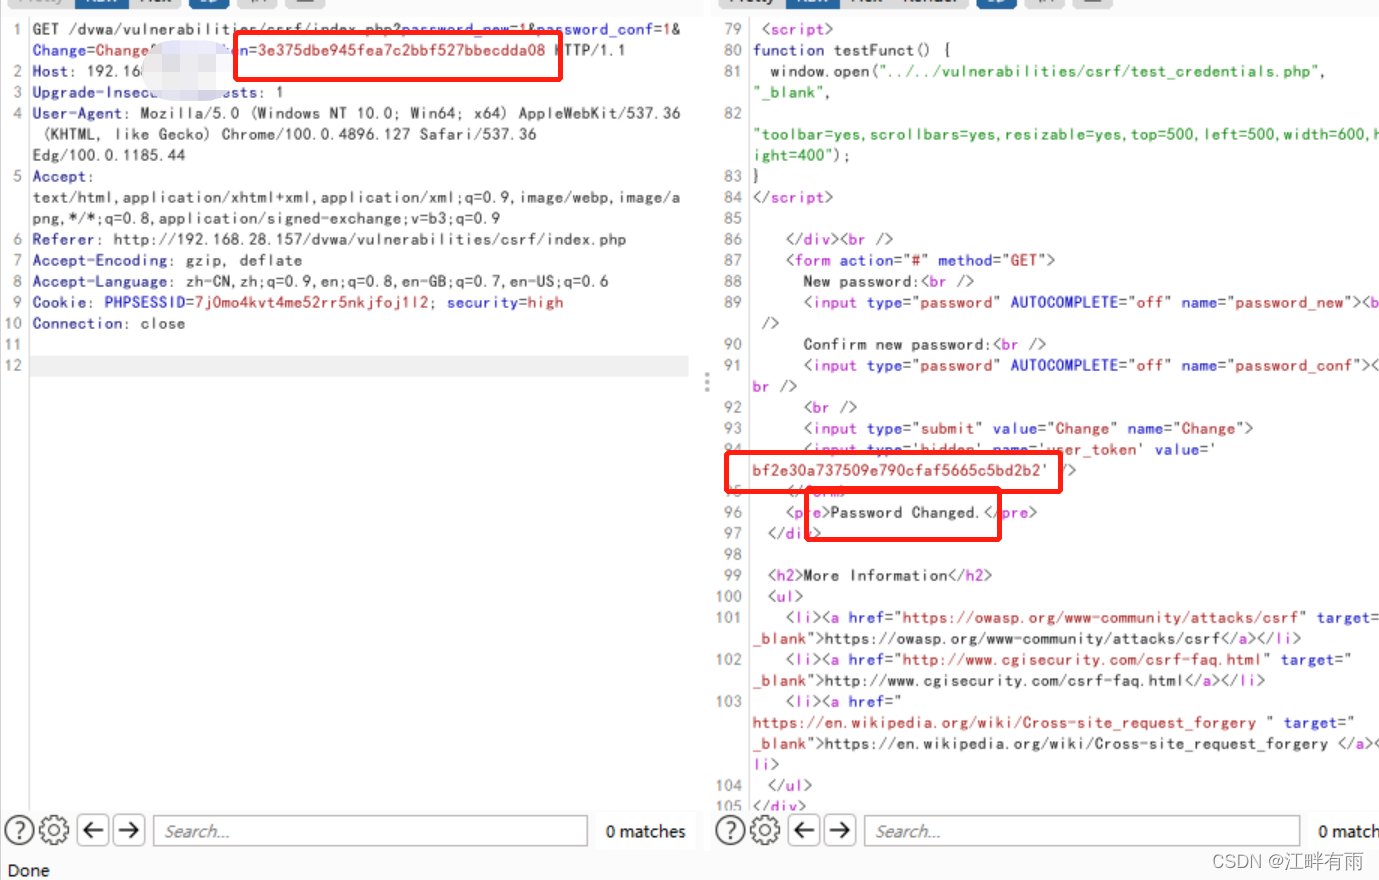Click the opening <script> tag on line 79
The image size is (1379, 880).
797,29
